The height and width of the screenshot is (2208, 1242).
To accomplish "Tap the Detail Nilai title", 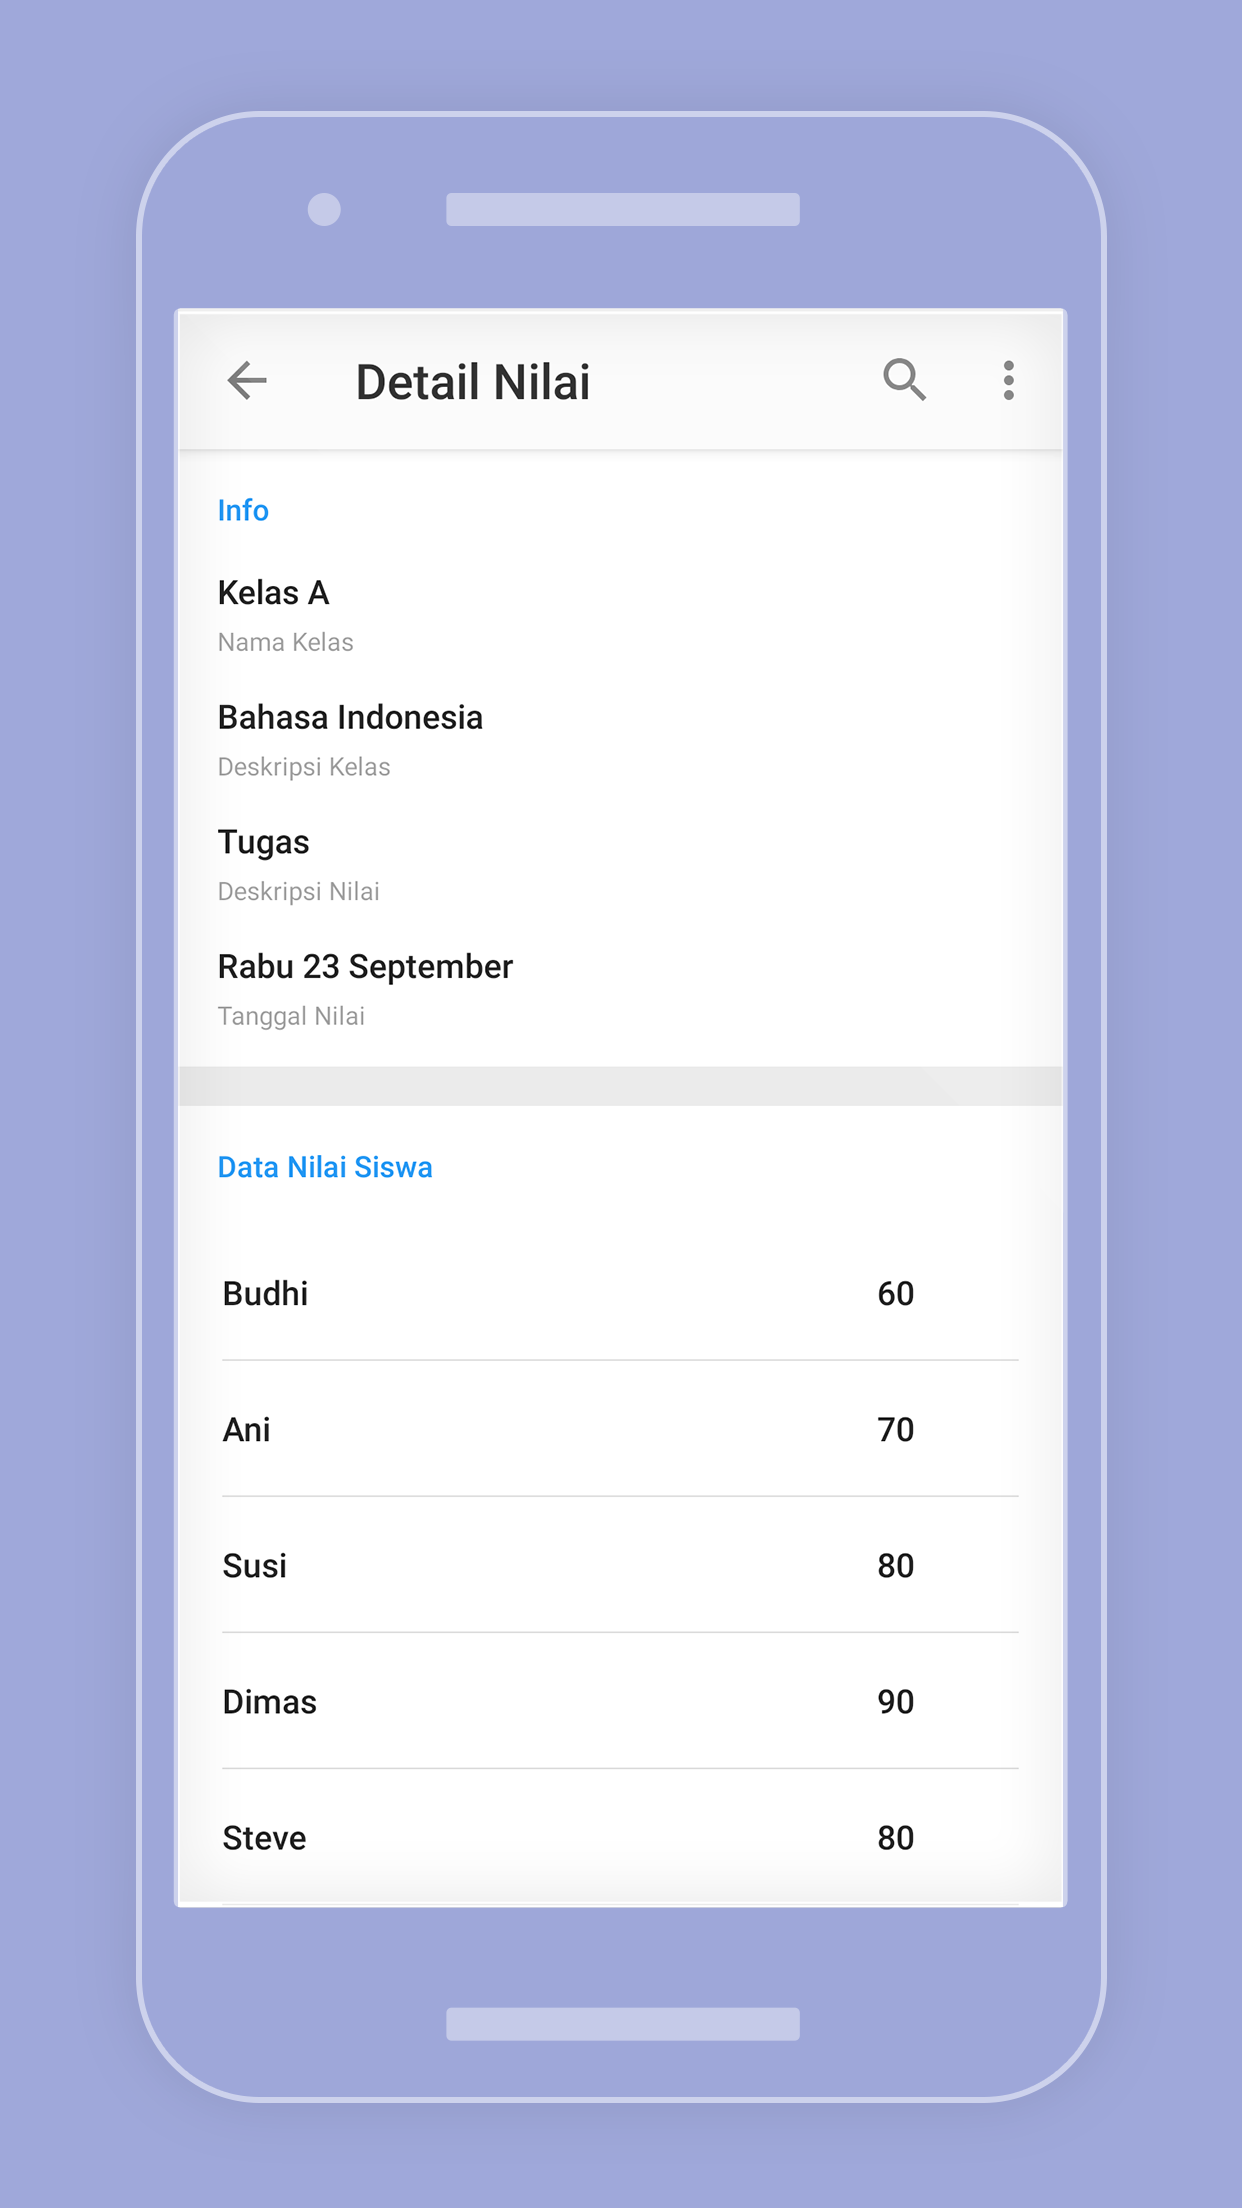I will coord(473,383).
